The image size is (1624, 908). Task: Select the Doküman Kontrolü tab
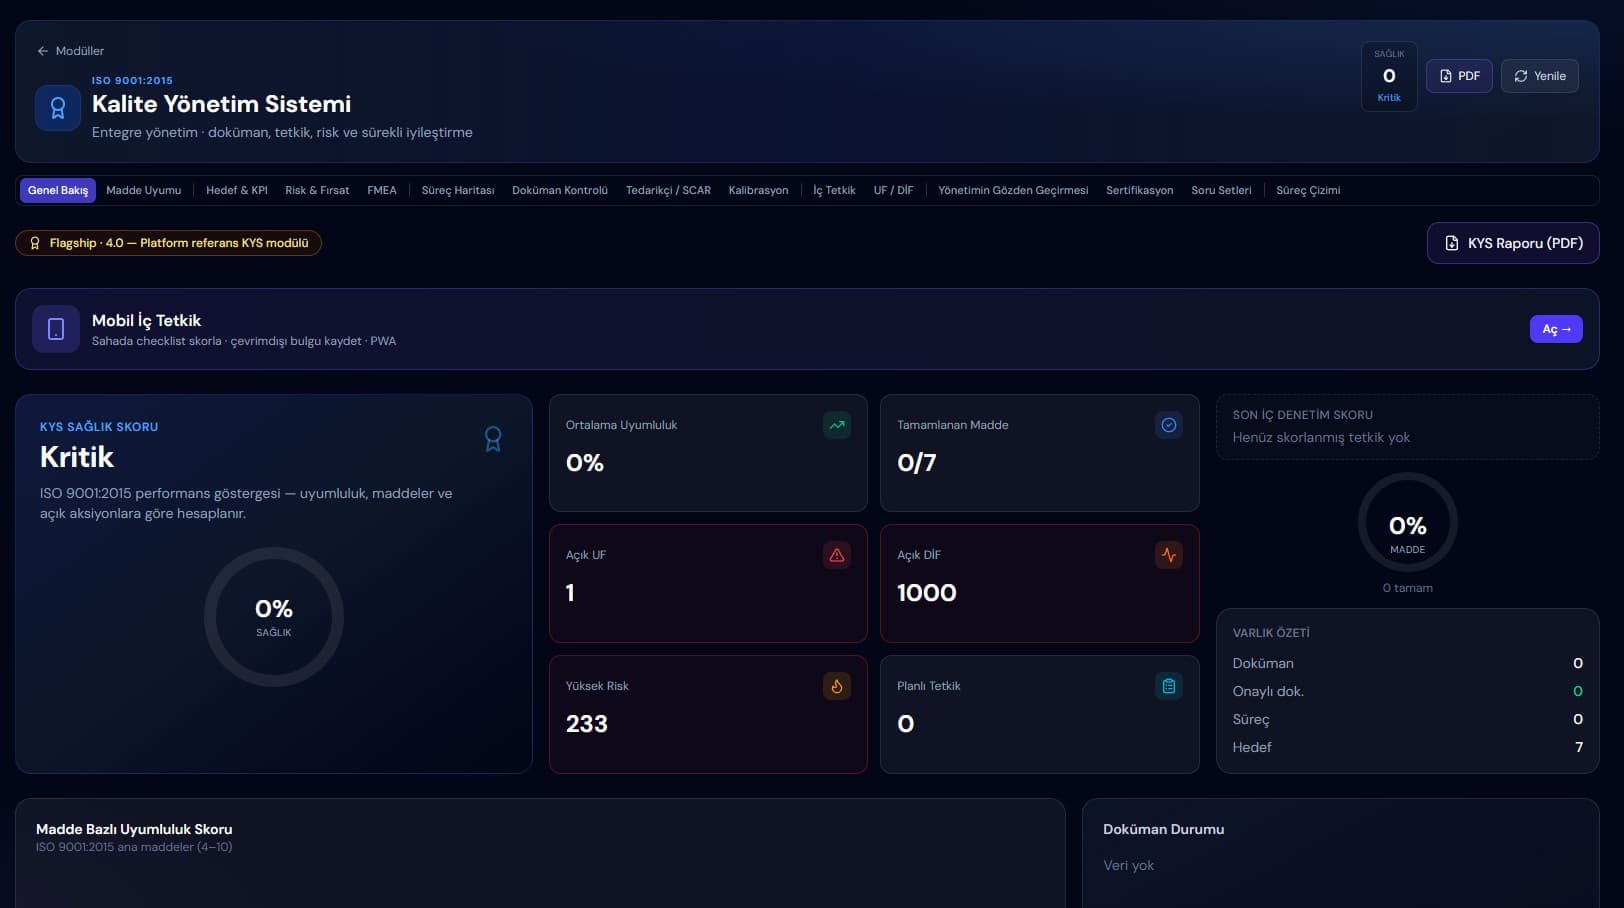click(560, 190)
